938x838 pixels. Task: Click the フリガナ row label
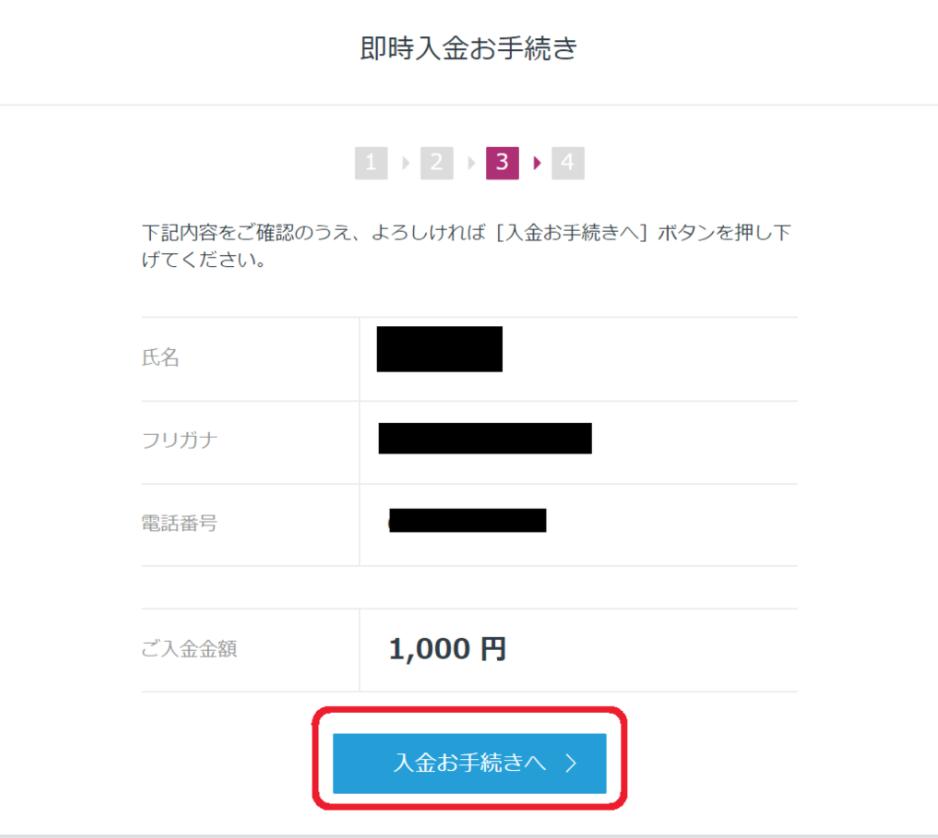click(x=179, y=440)
